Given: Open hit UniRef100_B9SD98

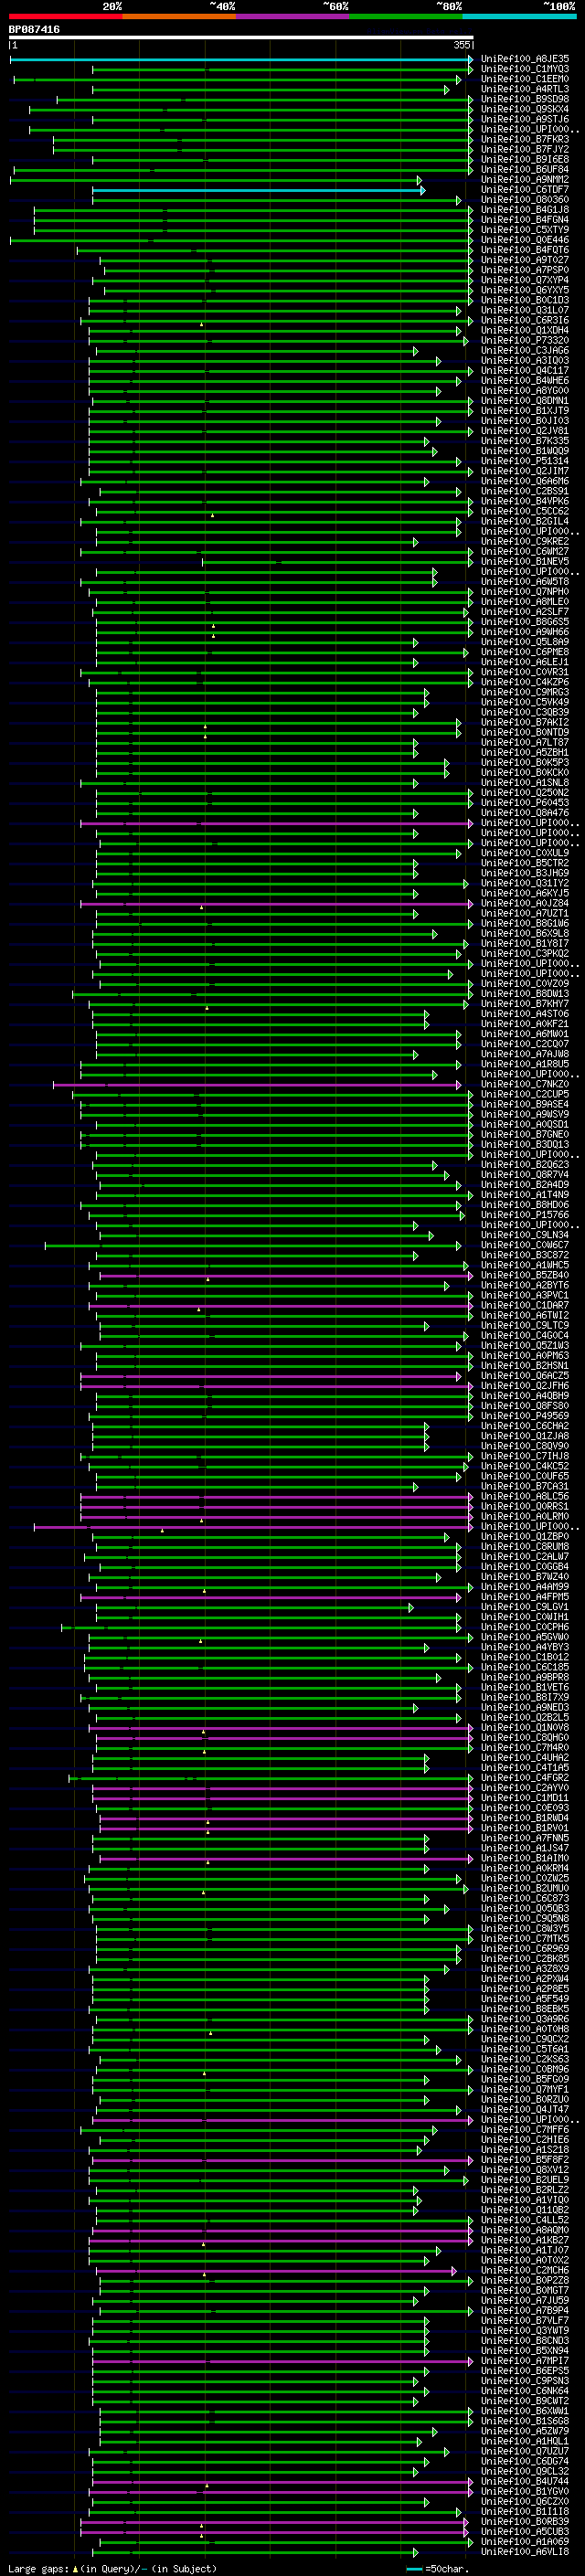Looking at the screenshot, I should click(x=525, y=99).
